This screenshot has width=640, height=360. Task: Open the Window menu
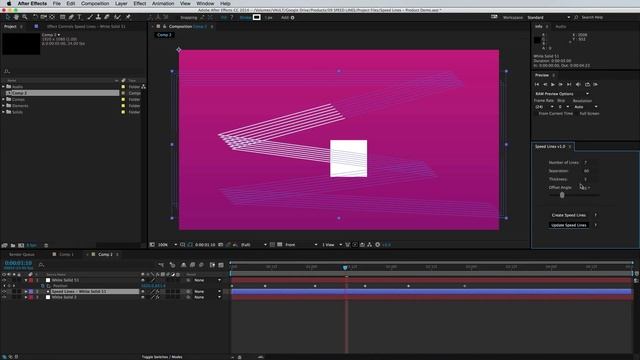[x=205, y=3]
